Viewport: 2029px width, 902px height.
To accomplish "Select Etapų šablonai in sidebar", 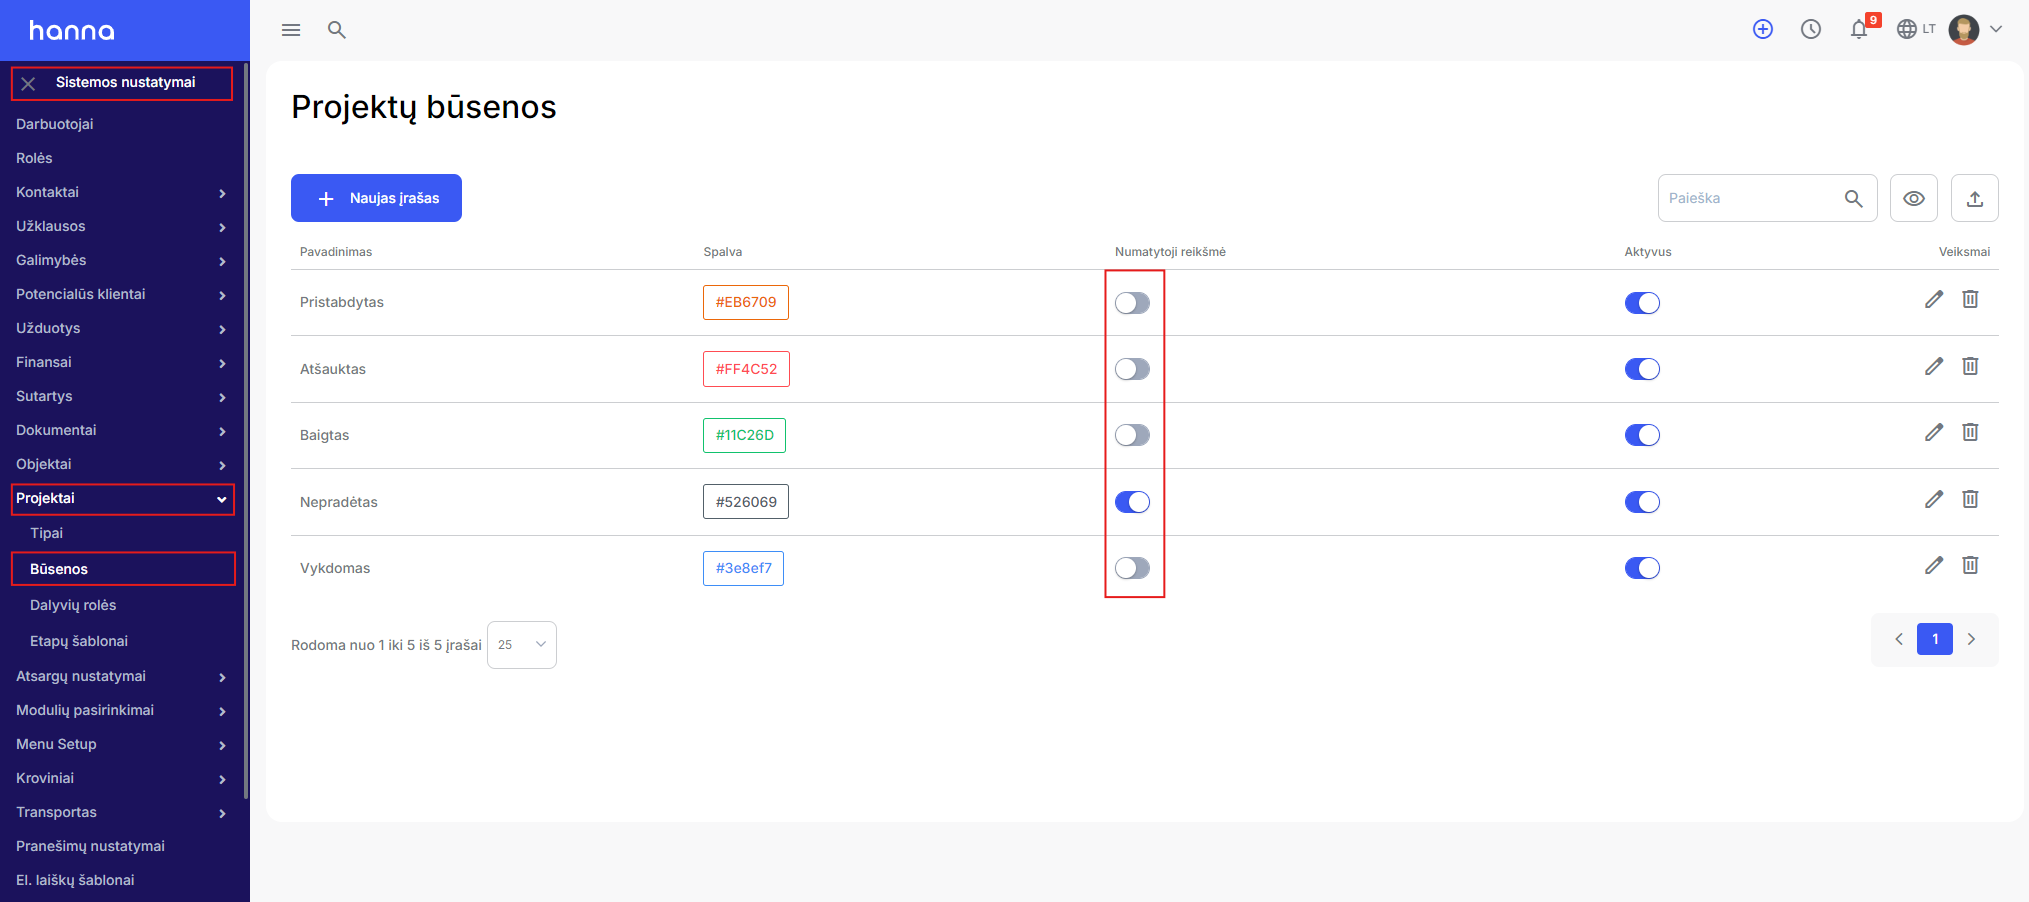I will 79,641.
